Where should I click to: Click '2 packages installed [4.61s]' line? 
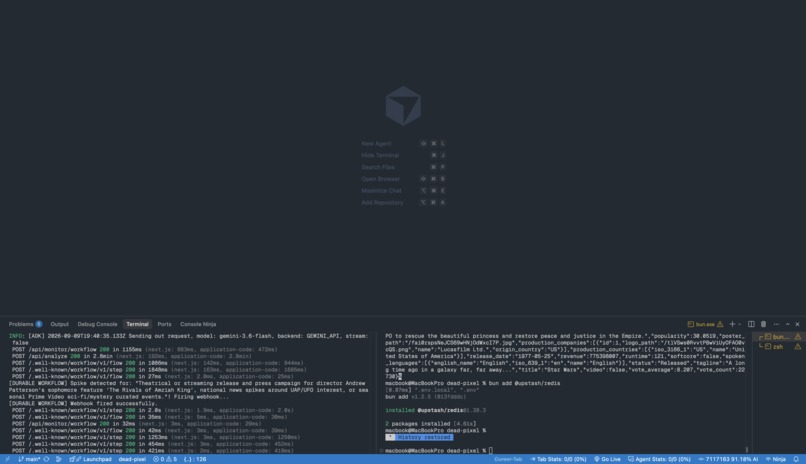coord(431,424)
